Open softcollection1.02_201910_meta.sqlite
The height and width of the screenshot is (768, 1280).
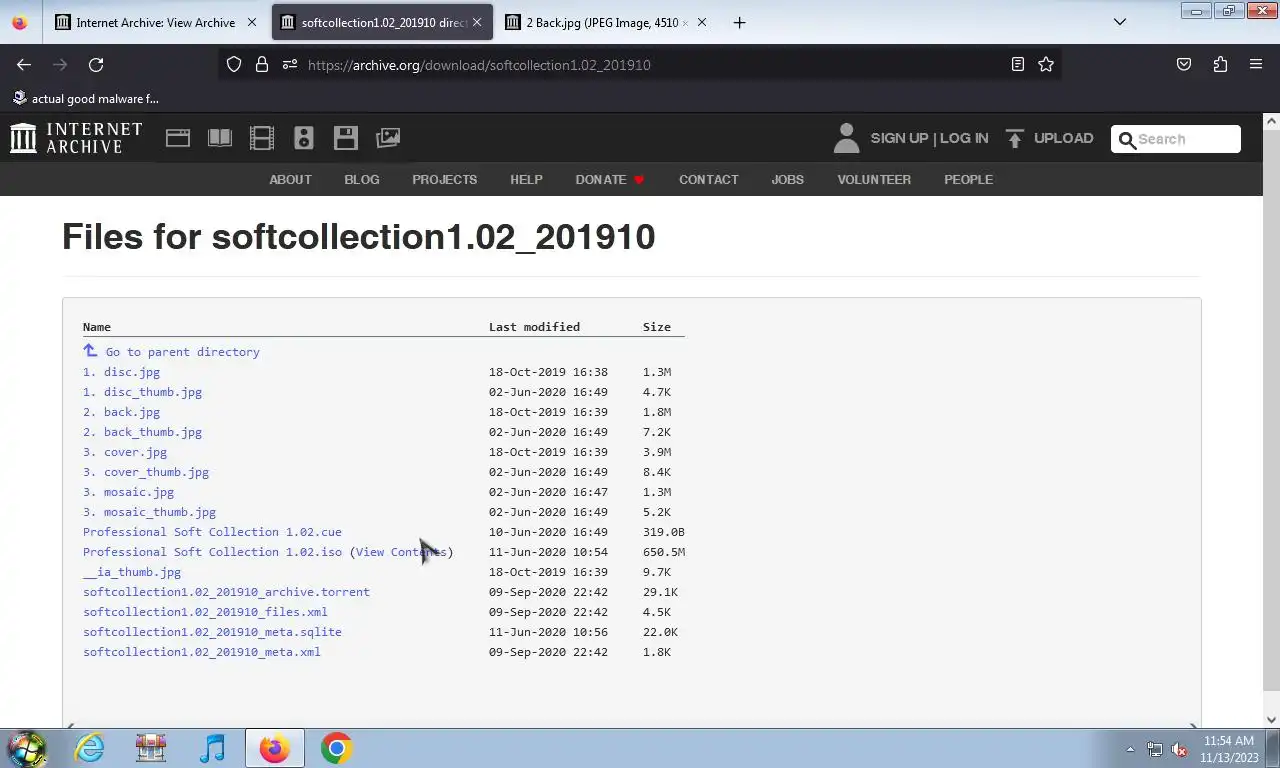212,632
